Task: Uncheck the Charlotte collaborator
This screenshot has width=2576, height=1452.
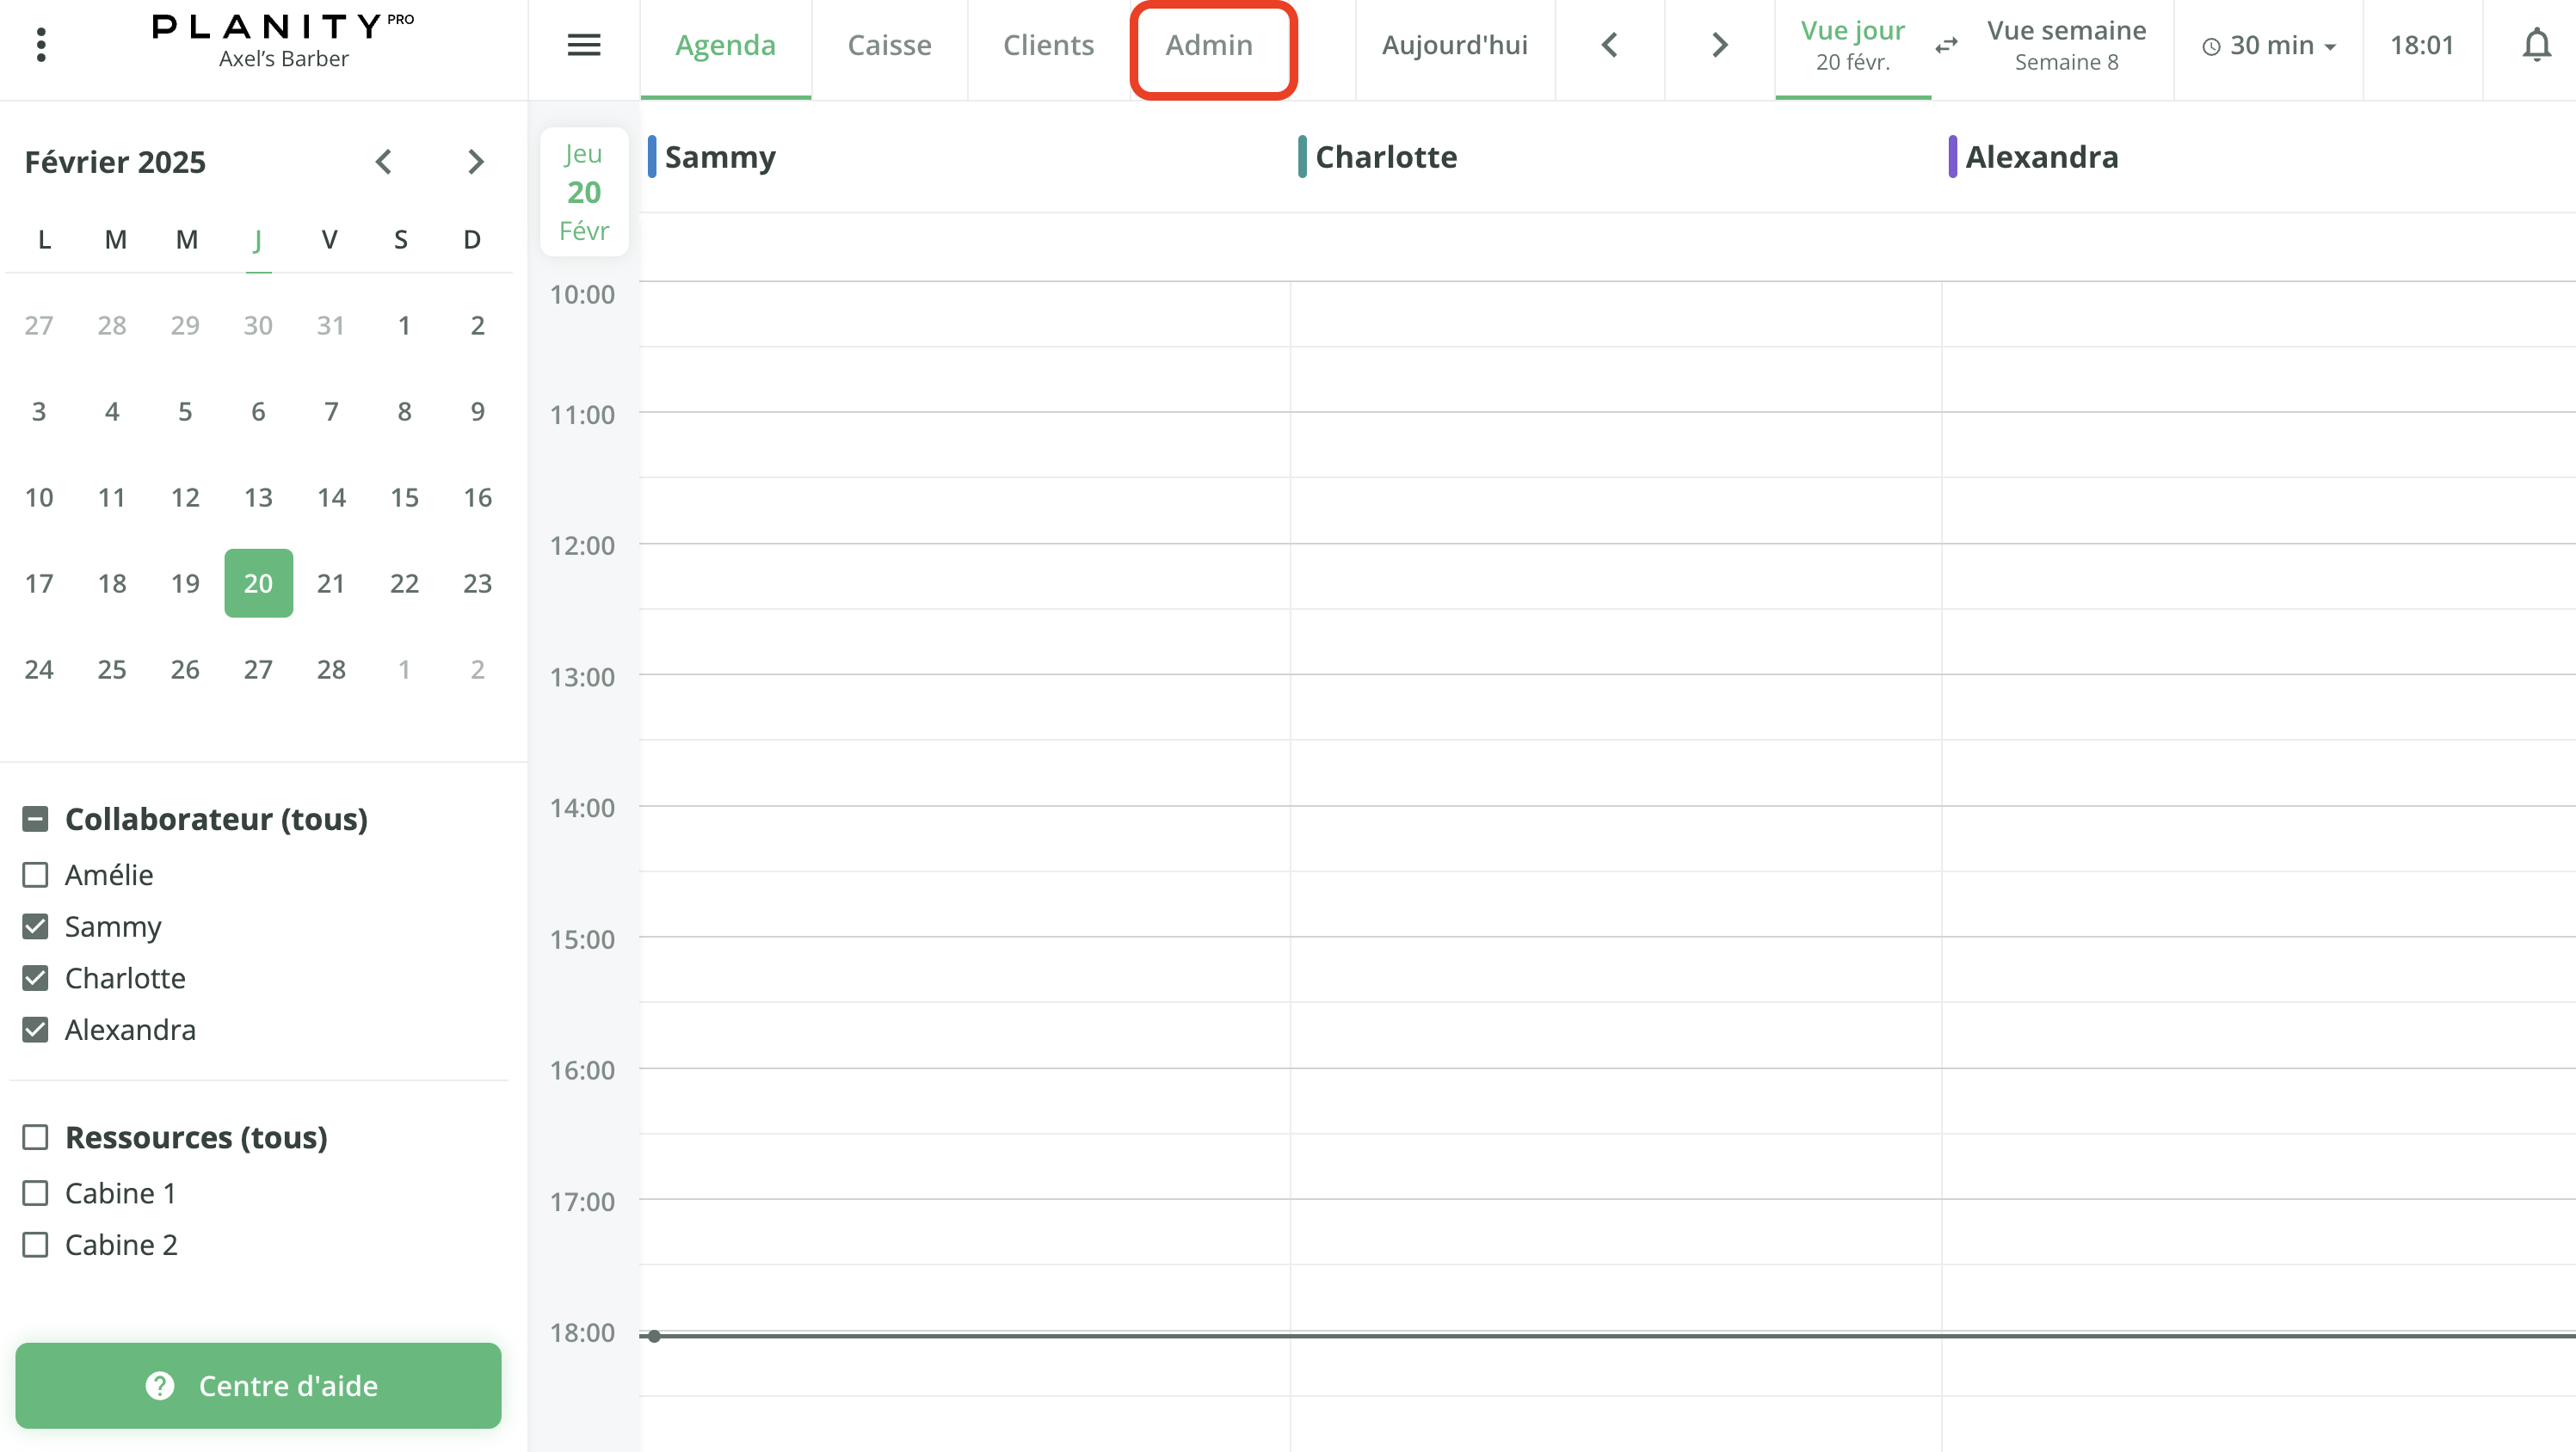Action: pos(35,978)
